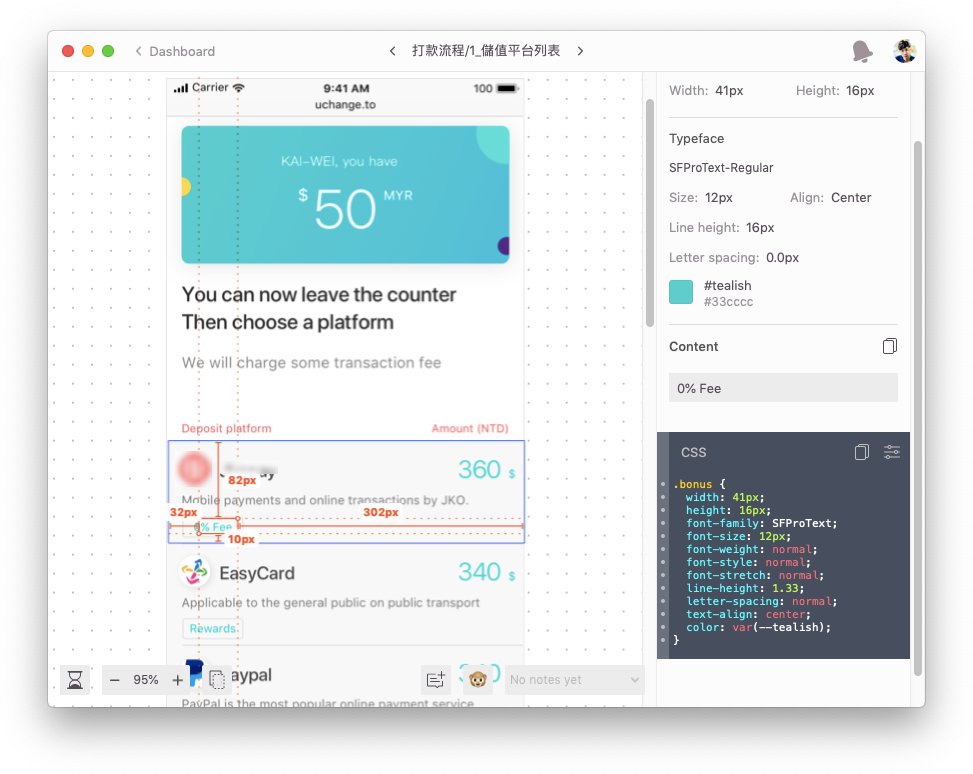Viewport: 973px width, 774px height.
Task: Click the SFProText-Regular typeface name
Action: pos(721,168)
